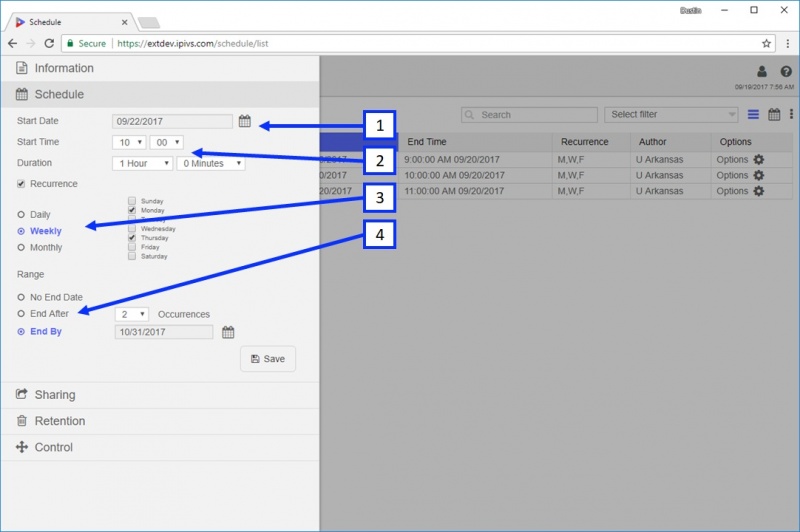
Task: Open options gear for 10:00:00 AM row
Action: 759,175
